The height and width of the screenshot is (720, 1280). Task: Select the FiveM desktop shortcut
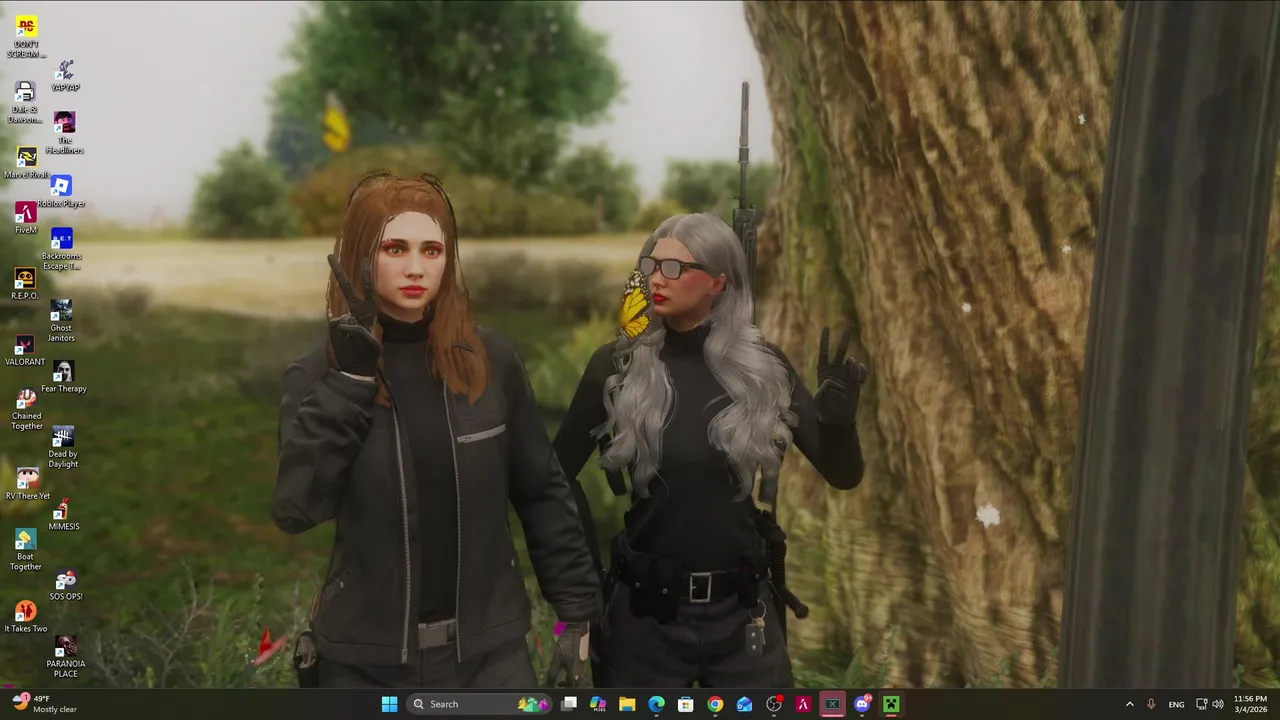coord(26,218)
